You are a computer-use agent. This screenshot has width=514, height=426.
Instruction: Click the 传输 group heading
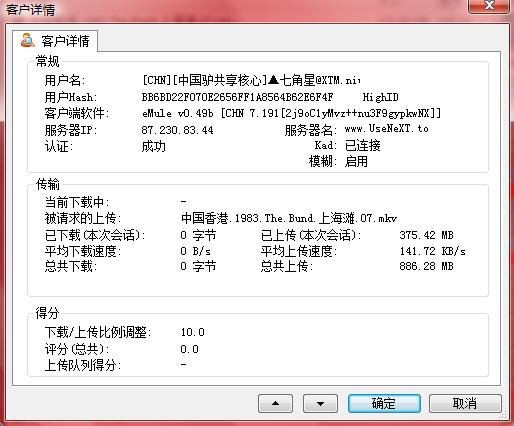click(x=48, y=184)
